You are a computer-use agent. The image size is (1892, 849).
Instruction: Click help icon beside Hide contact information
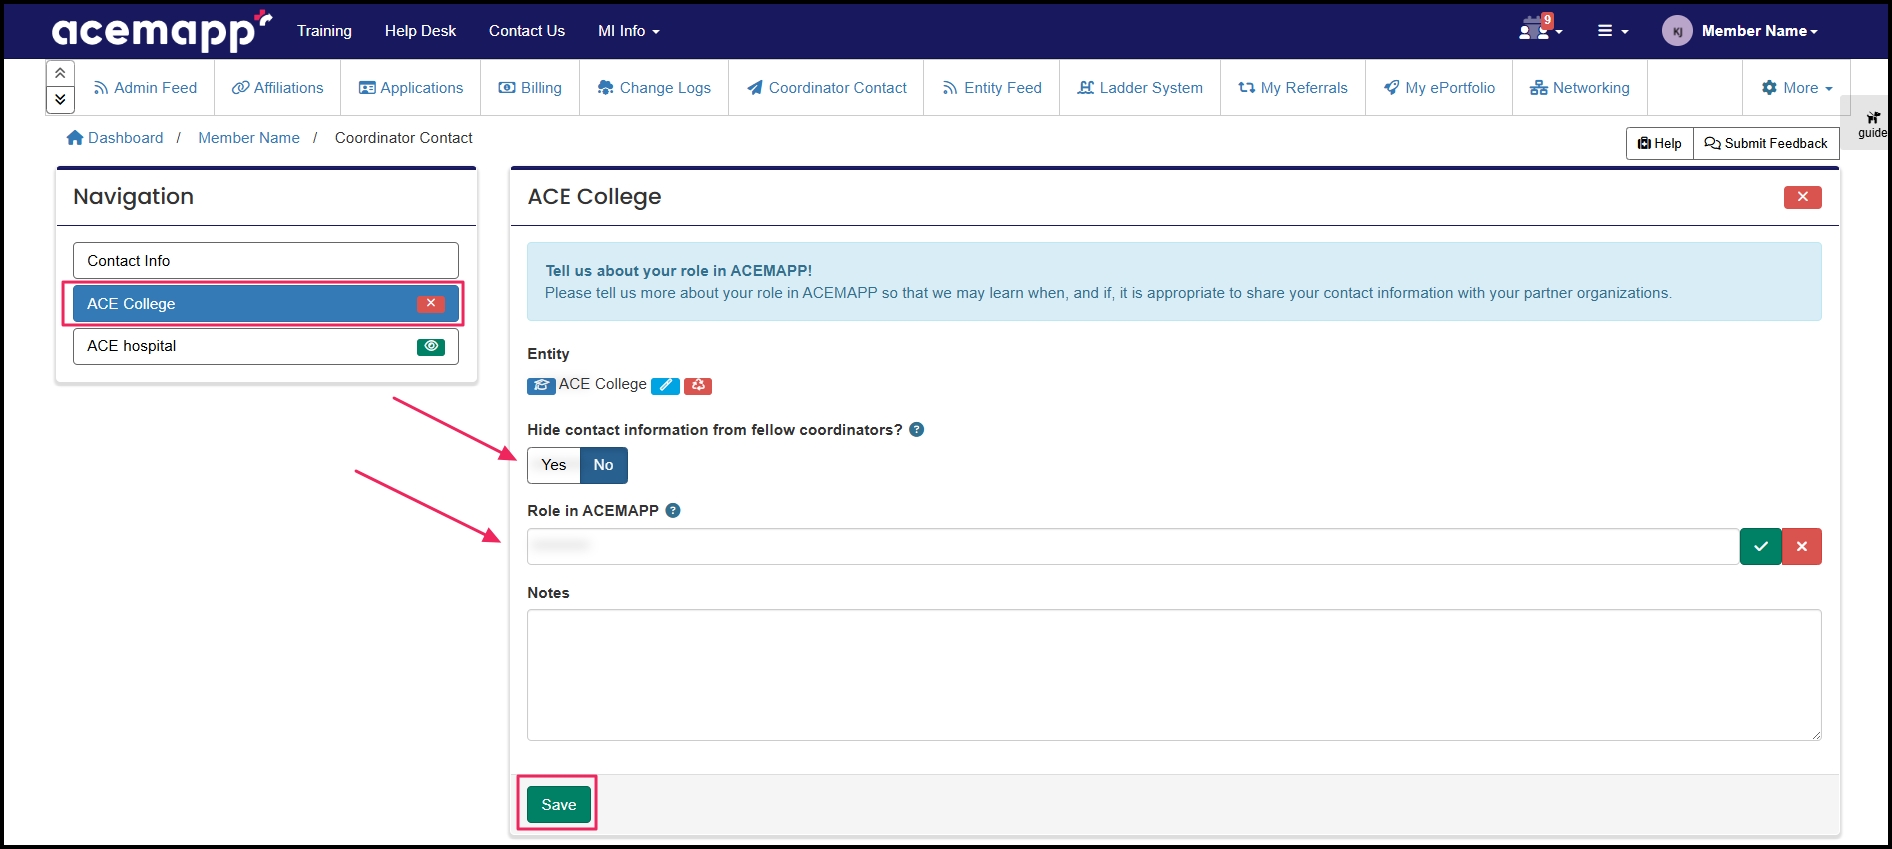pyautogui.click(x=917, y=430)
